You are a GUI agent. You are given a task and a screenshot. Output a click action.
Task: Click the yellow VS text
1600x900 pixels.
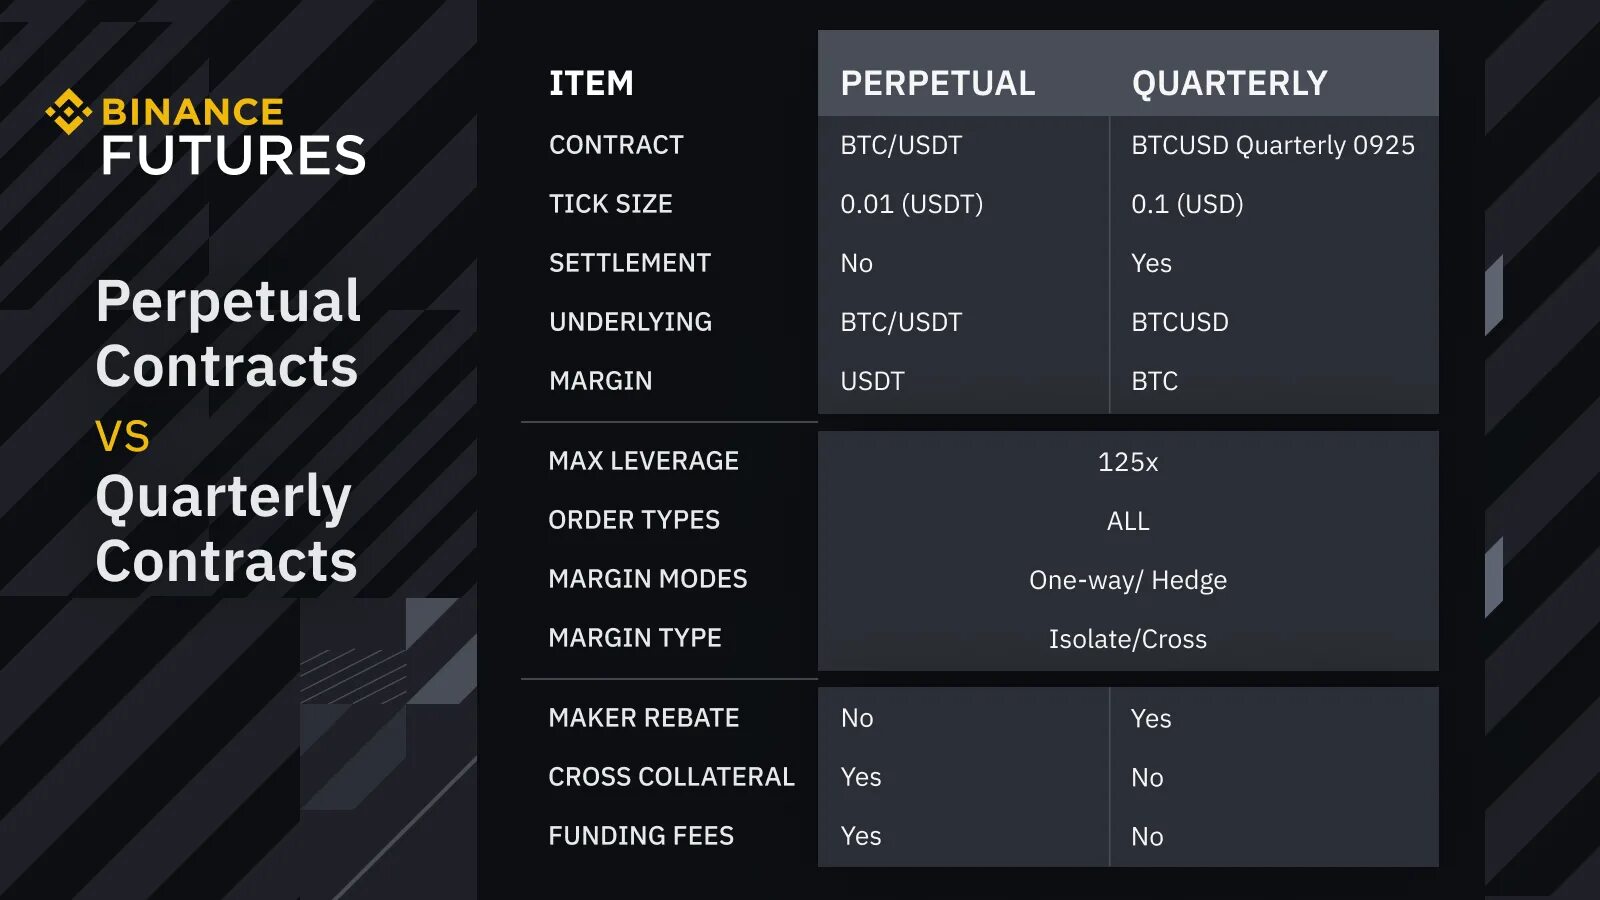pos(122,437)
